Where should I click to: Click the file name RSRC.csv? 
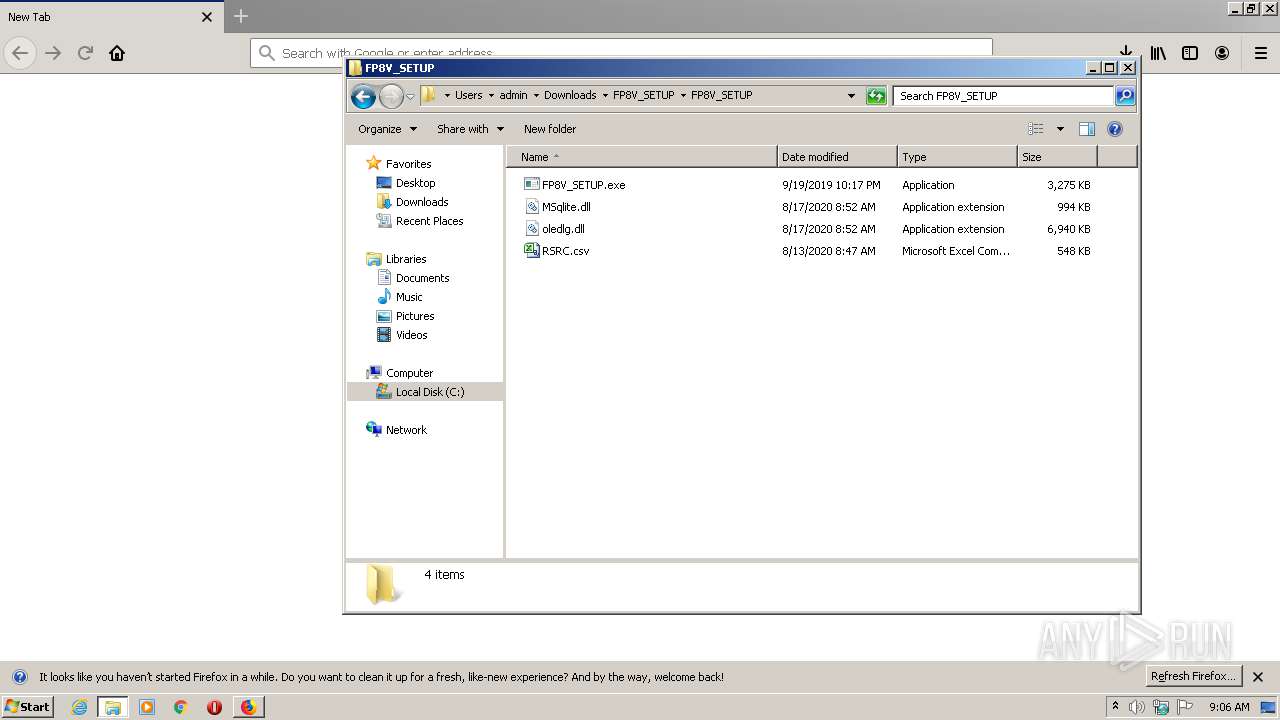(565, 251)
